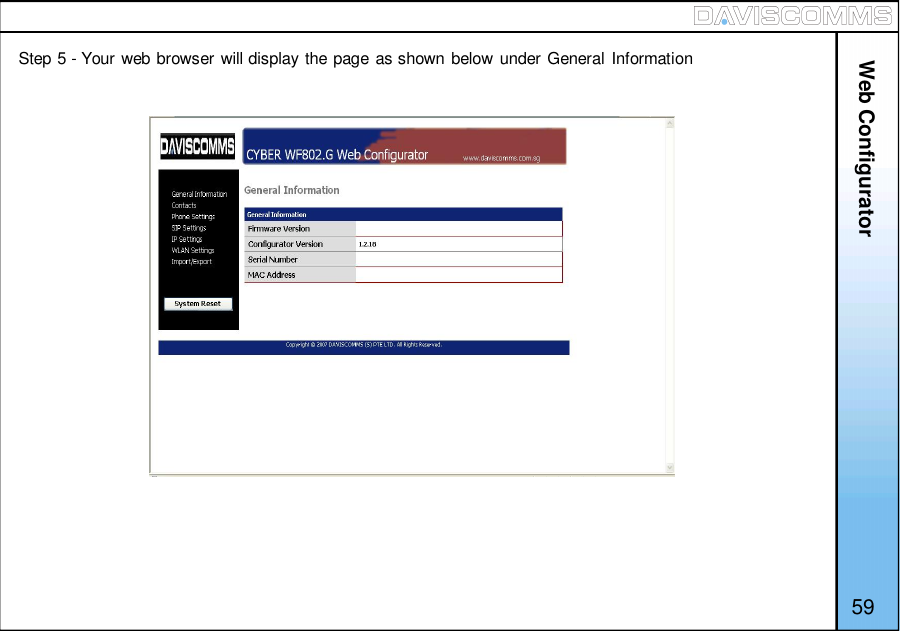Open IP Settings from the left menu
Viewport: 900px width, 631px height.
[x=187, y=239]
